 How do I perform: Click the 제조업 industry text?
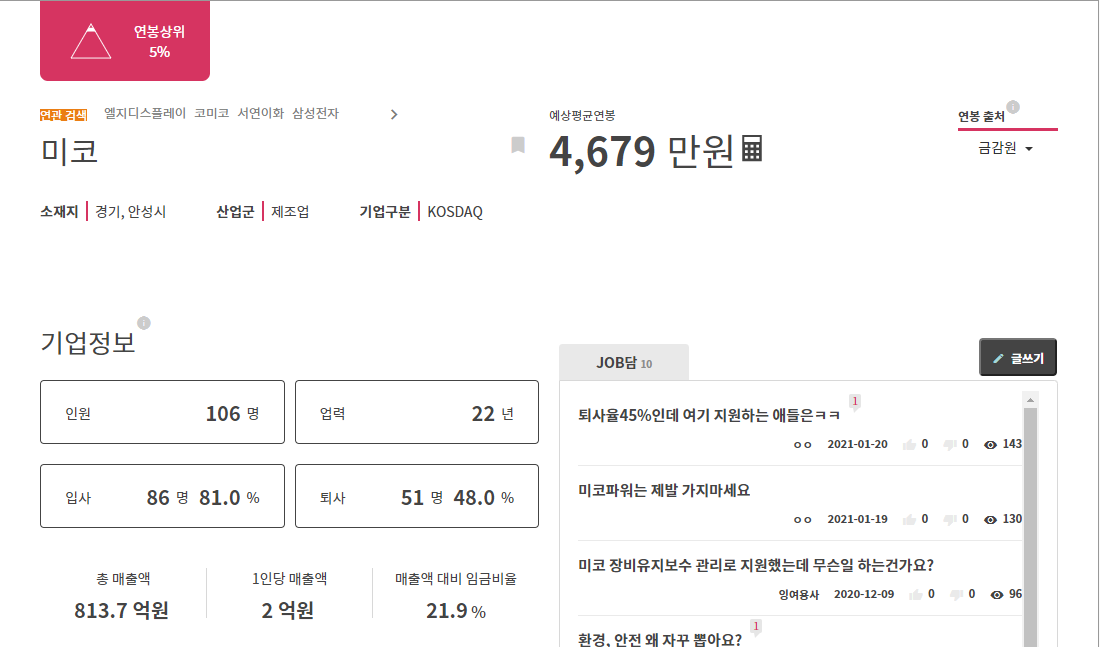pyautogui.click(x=290, y=212)
